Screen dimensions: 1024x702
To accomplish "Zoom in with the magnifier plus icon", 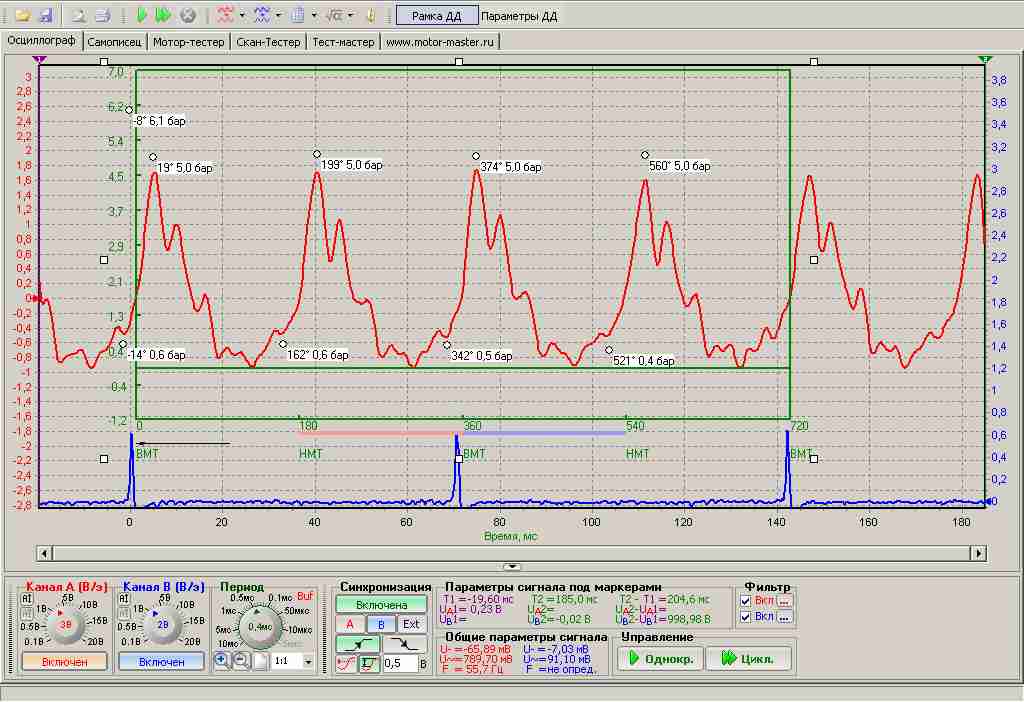I will (x=221, y=660).
